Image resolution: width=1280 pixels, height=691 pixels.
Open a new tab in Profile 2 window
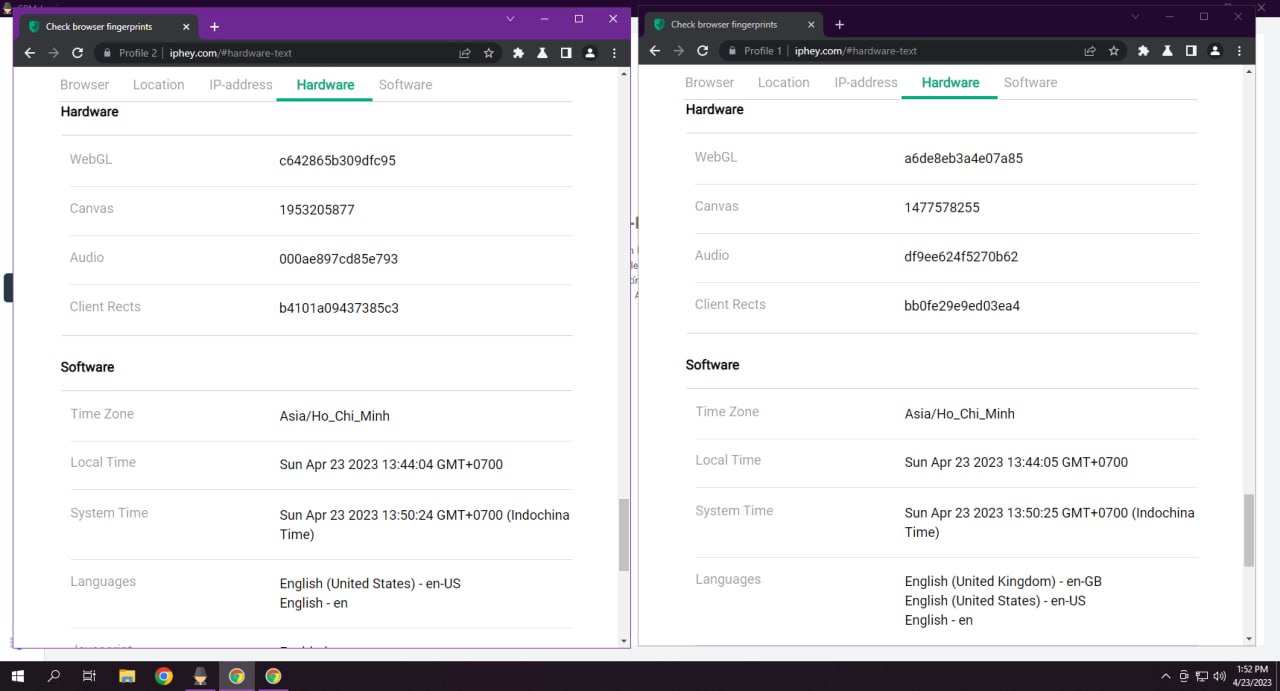(x=214, y=27)
